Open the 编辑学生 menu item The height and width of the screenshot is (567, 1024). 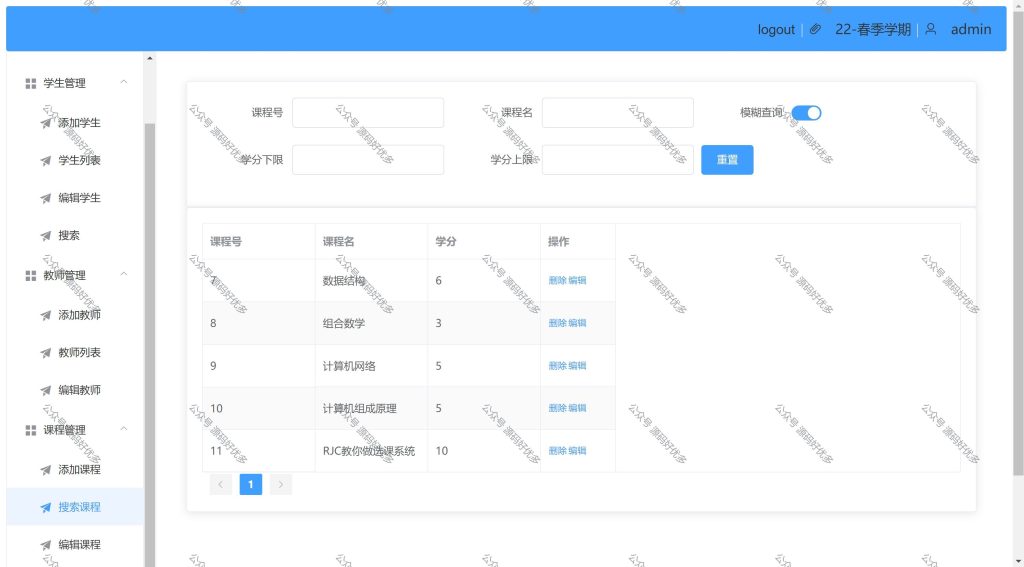tap(75, 198)
